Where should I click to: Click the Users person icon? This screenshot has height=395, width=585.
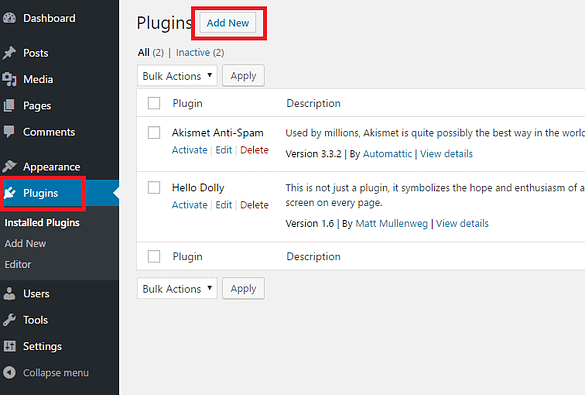(9, 294)
